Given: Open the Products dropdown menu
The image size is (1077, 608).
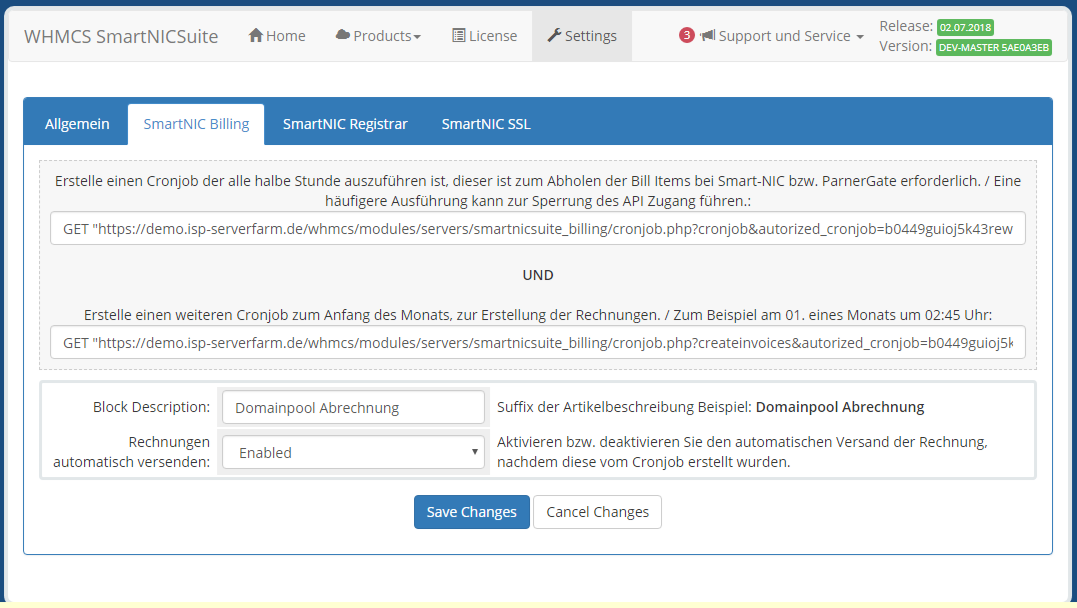Looking at the screenshot, I should tap(378, 36).
